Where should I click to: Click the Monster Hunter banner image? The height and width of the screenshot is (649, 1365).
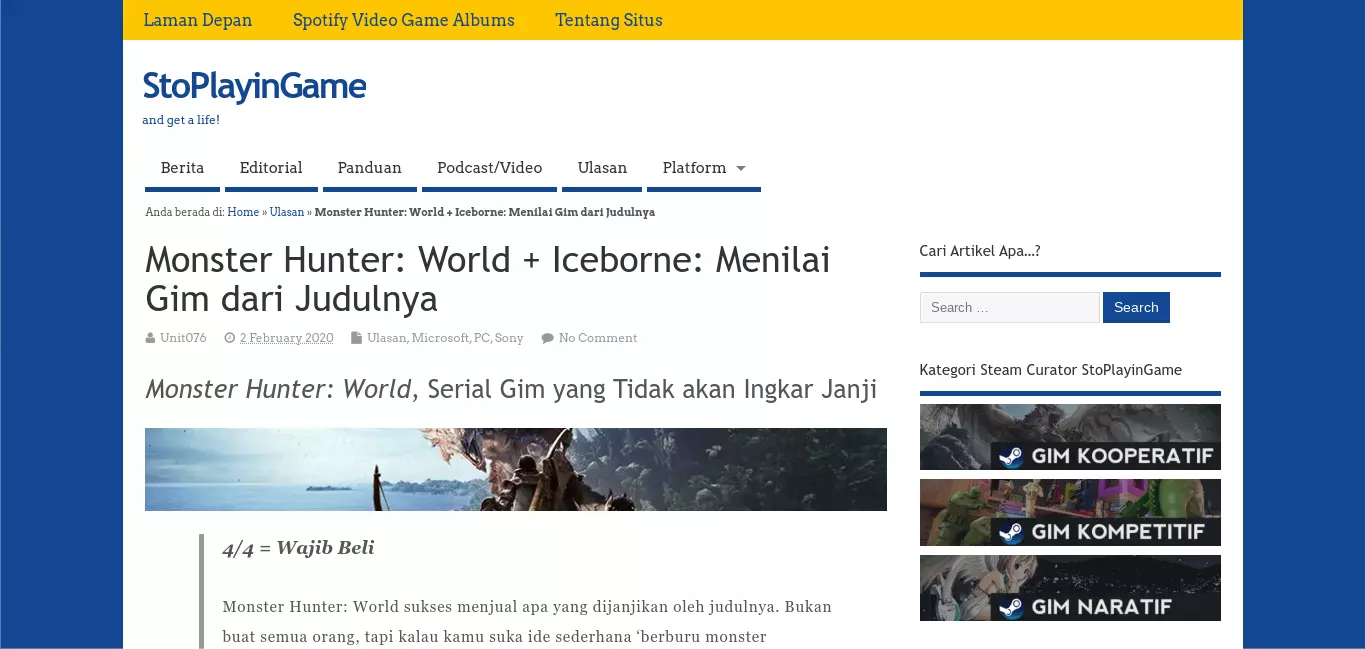click(516, 469)
